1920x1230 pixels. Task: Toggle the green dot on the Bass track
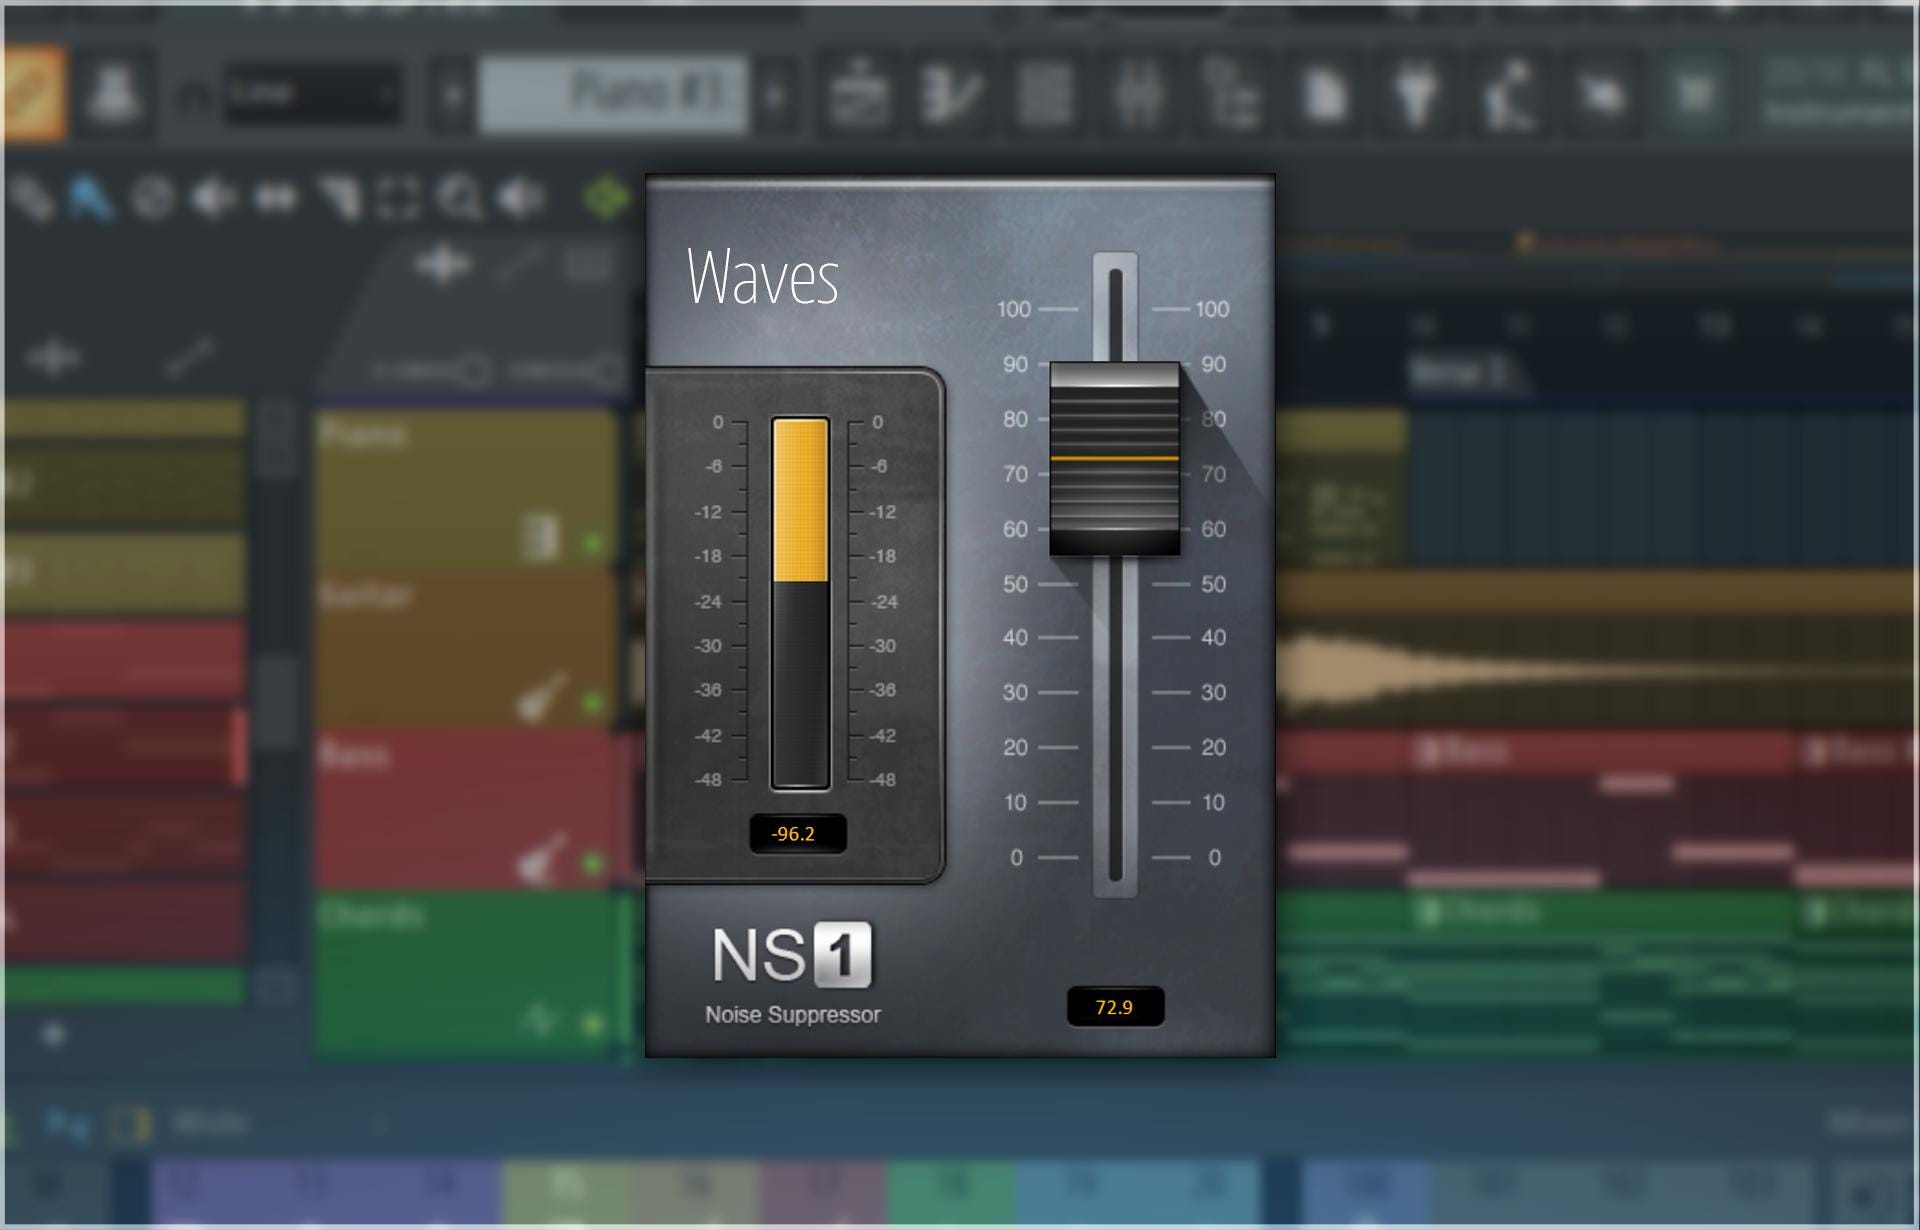pos(593,862)
